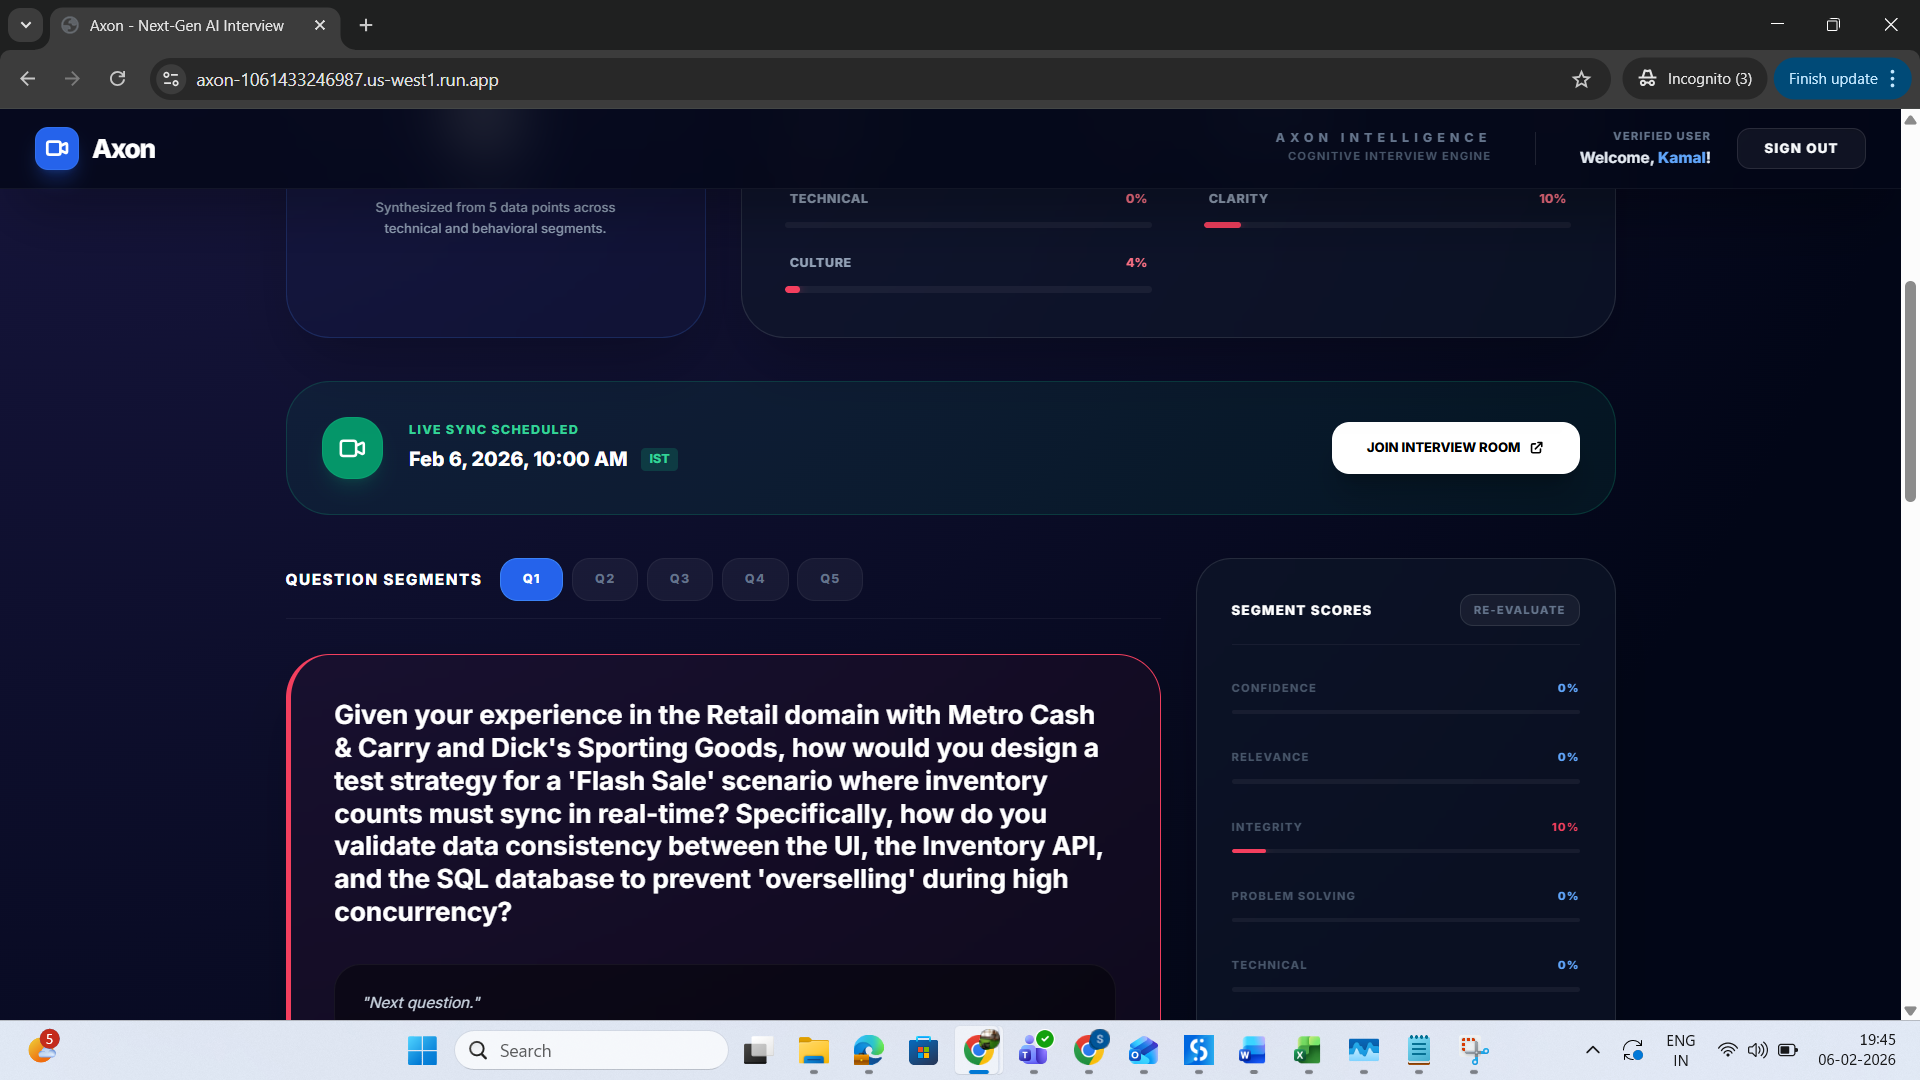The width and height of the screenshot is (1920, 1080).
Task: Click the Sign Out button
Action: click(1800, 148)
